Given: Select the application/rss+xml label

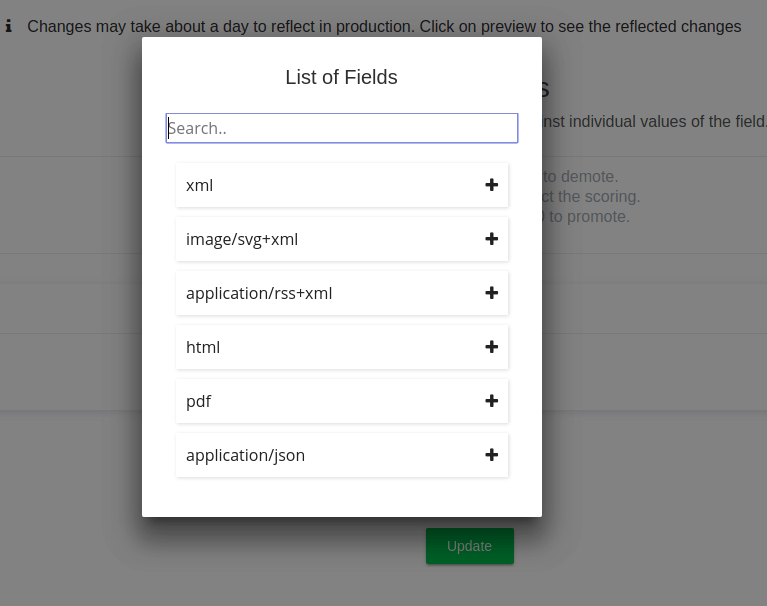Looking at the screenshot, I should (x=259, y=293).
